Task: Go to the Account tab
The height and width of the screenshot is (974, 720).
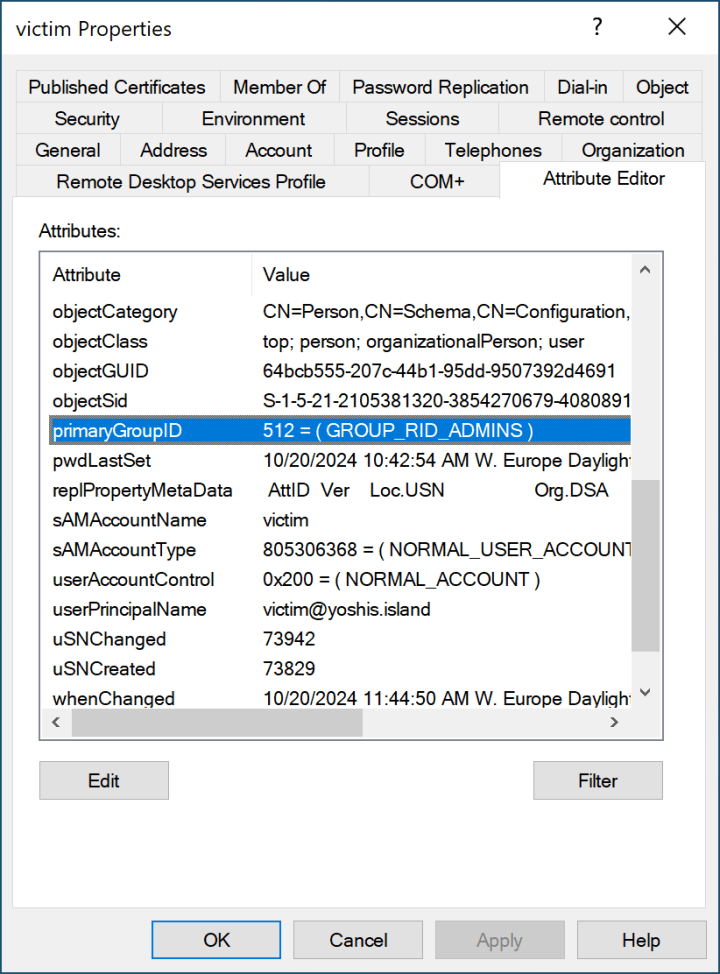Action: coord(279,151)
